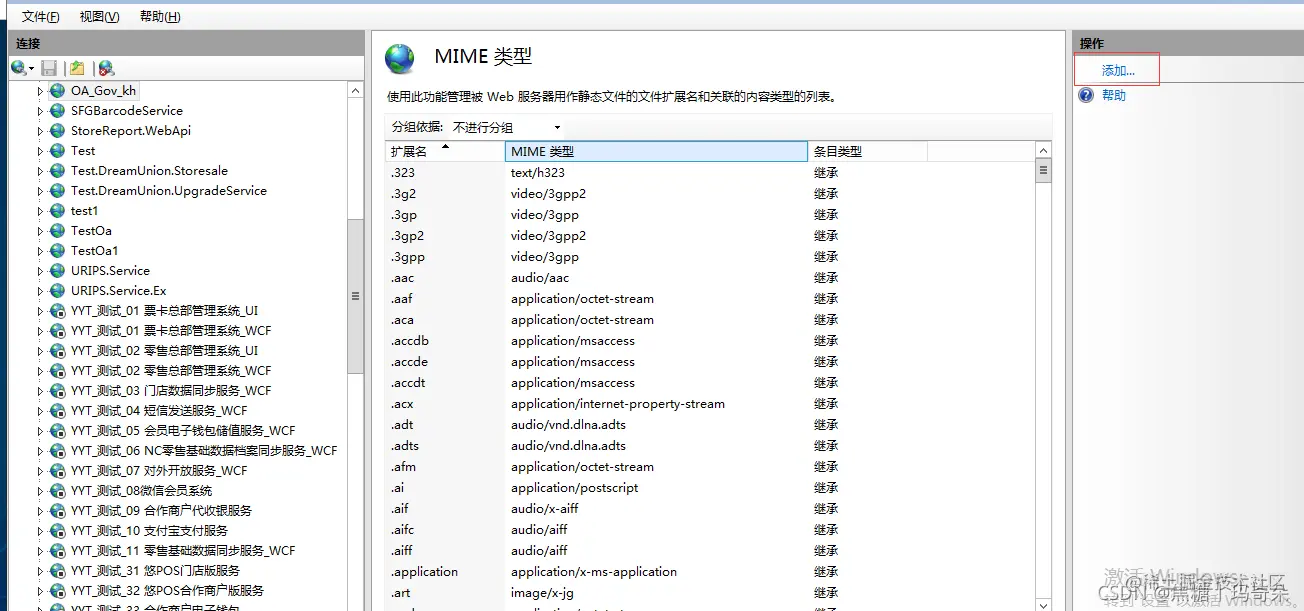Select YYT_测试_32 悠POS合作商户版服务 tree item
The image size is (1304, 611).
click(x=167, y=590)
